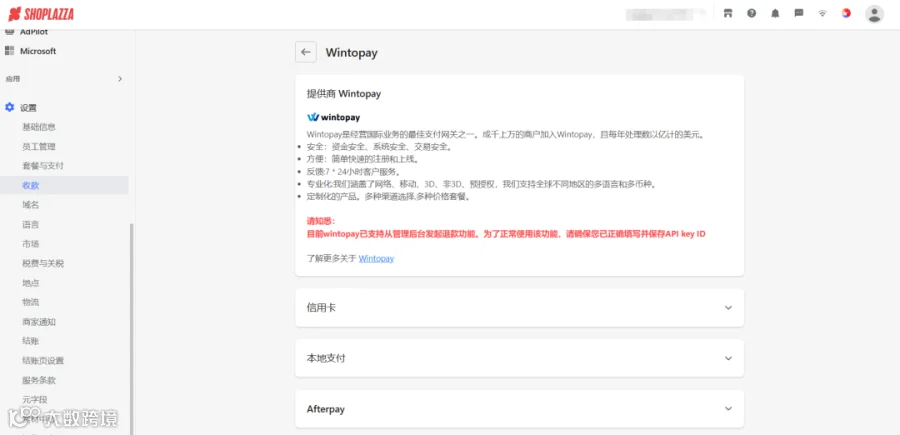
Task: Open 税费与关税 settings page
Action: tap(43, 263)
